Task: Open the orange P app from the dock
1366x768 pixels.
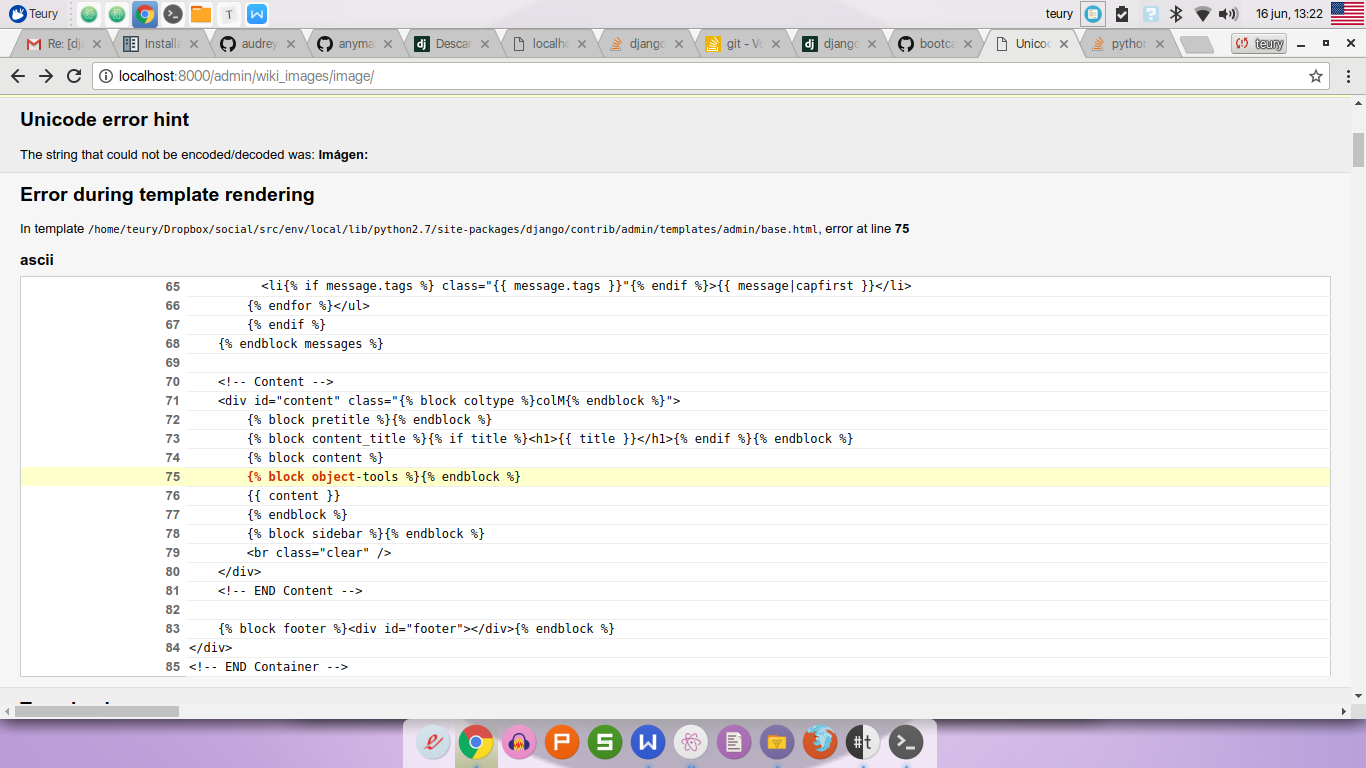Action: (561, 743)
